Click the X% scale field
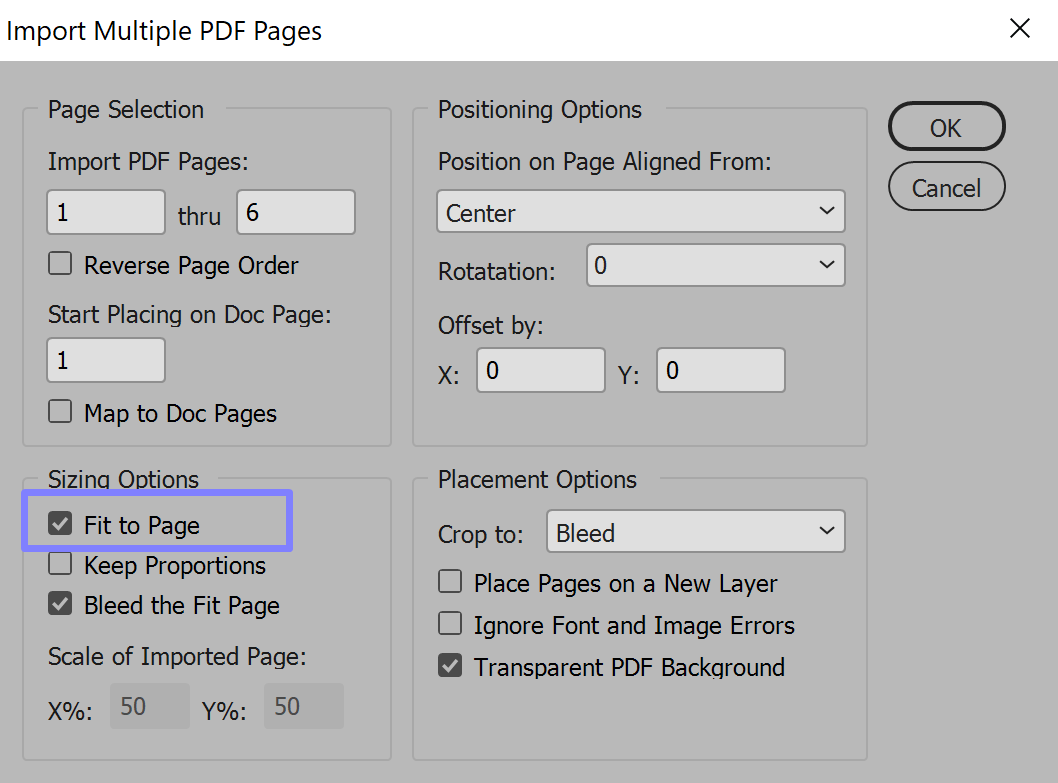 [x=149, y=707]
